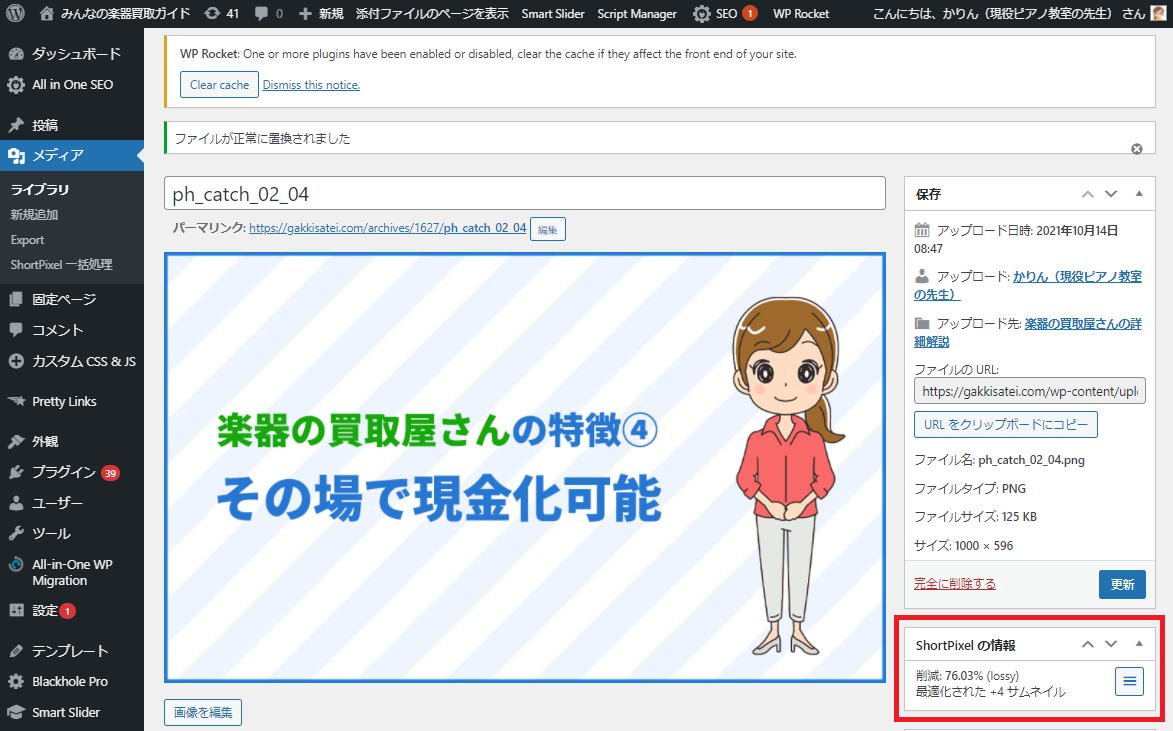Open the plugins menu with 39 badge
Viewport: 1173px width, 731px height.
pyautogui.click(x=64, y=472)
